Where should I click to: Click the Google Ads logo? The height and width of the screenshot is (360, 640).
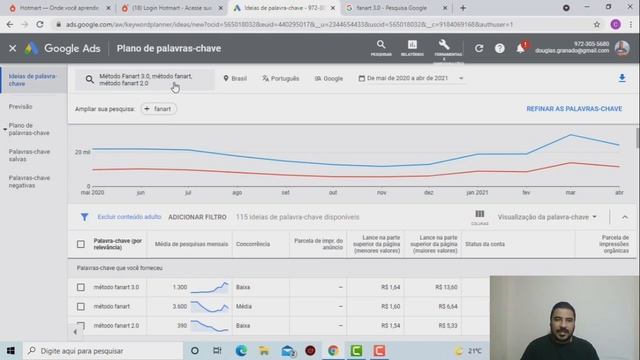(62, 48)
